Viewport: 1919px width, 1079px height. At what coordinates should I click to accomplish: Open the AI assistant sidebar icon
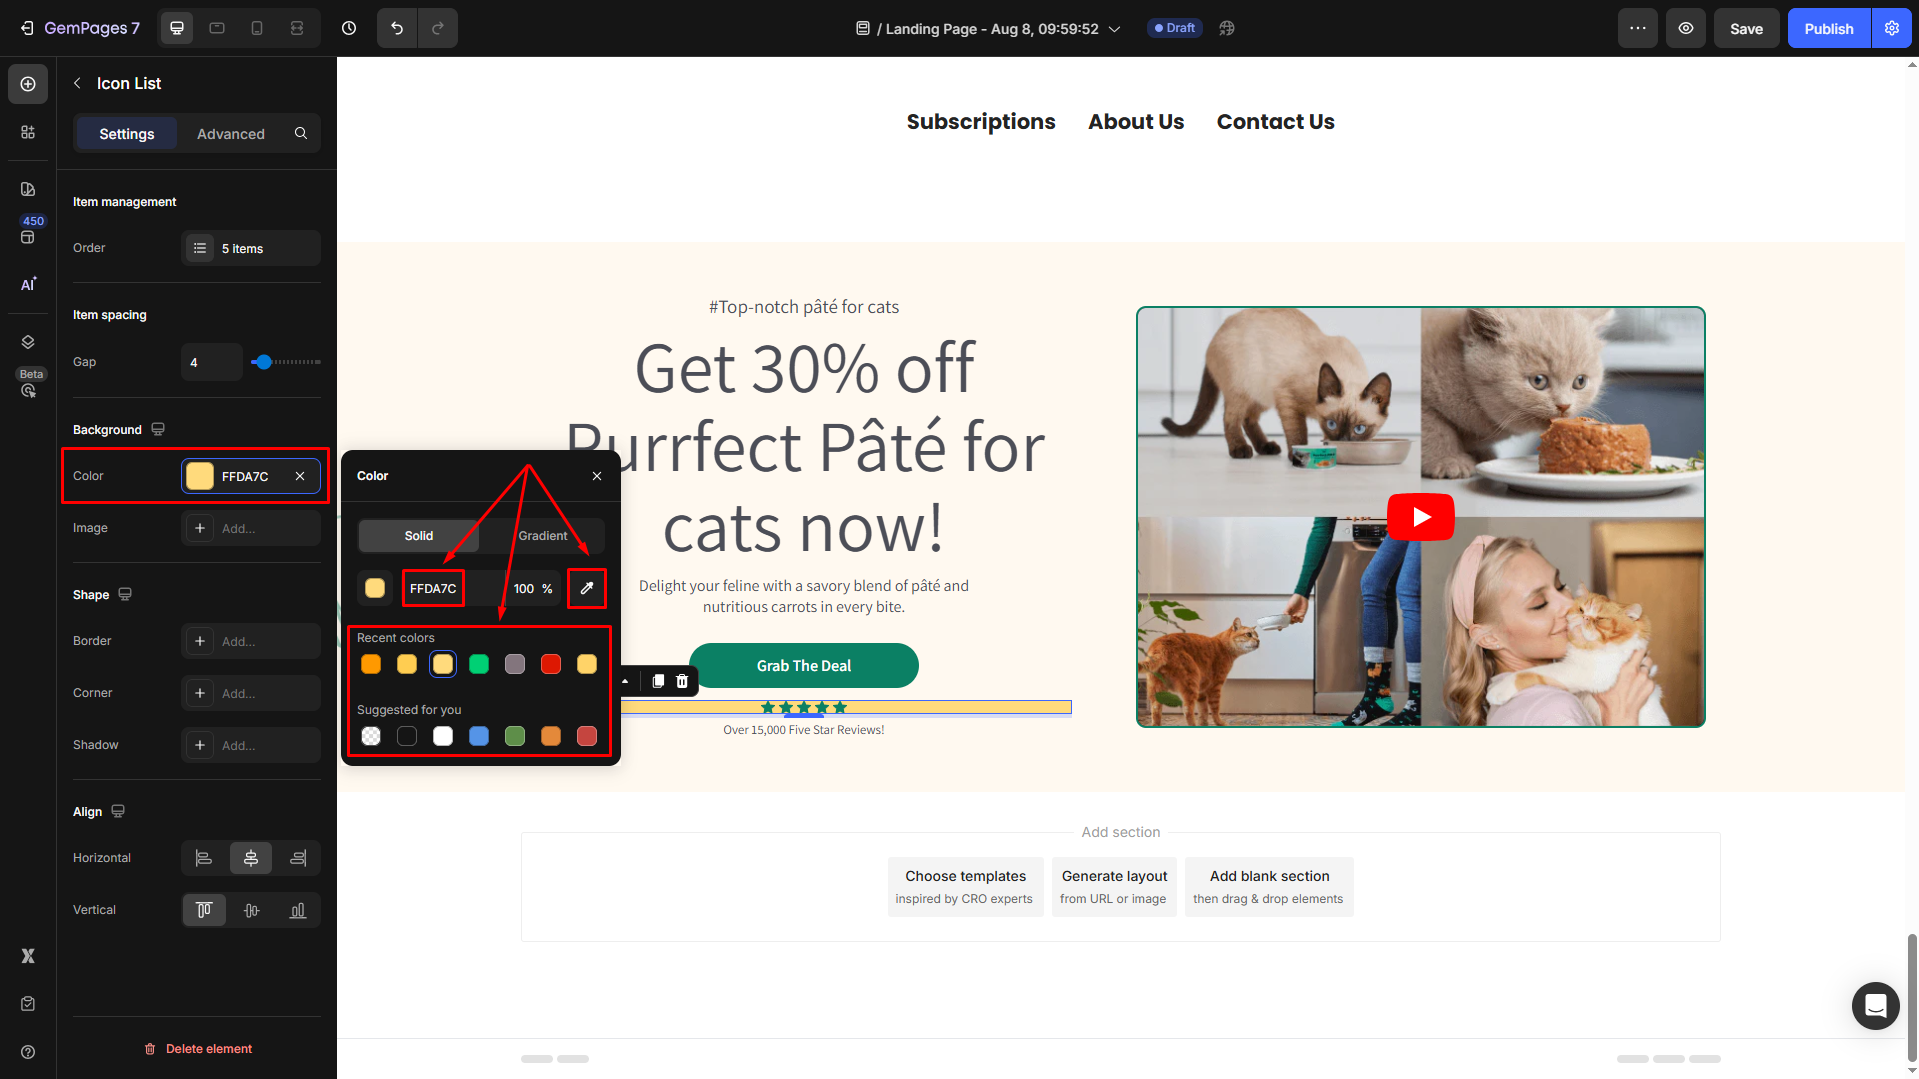(x=28, y=284)
